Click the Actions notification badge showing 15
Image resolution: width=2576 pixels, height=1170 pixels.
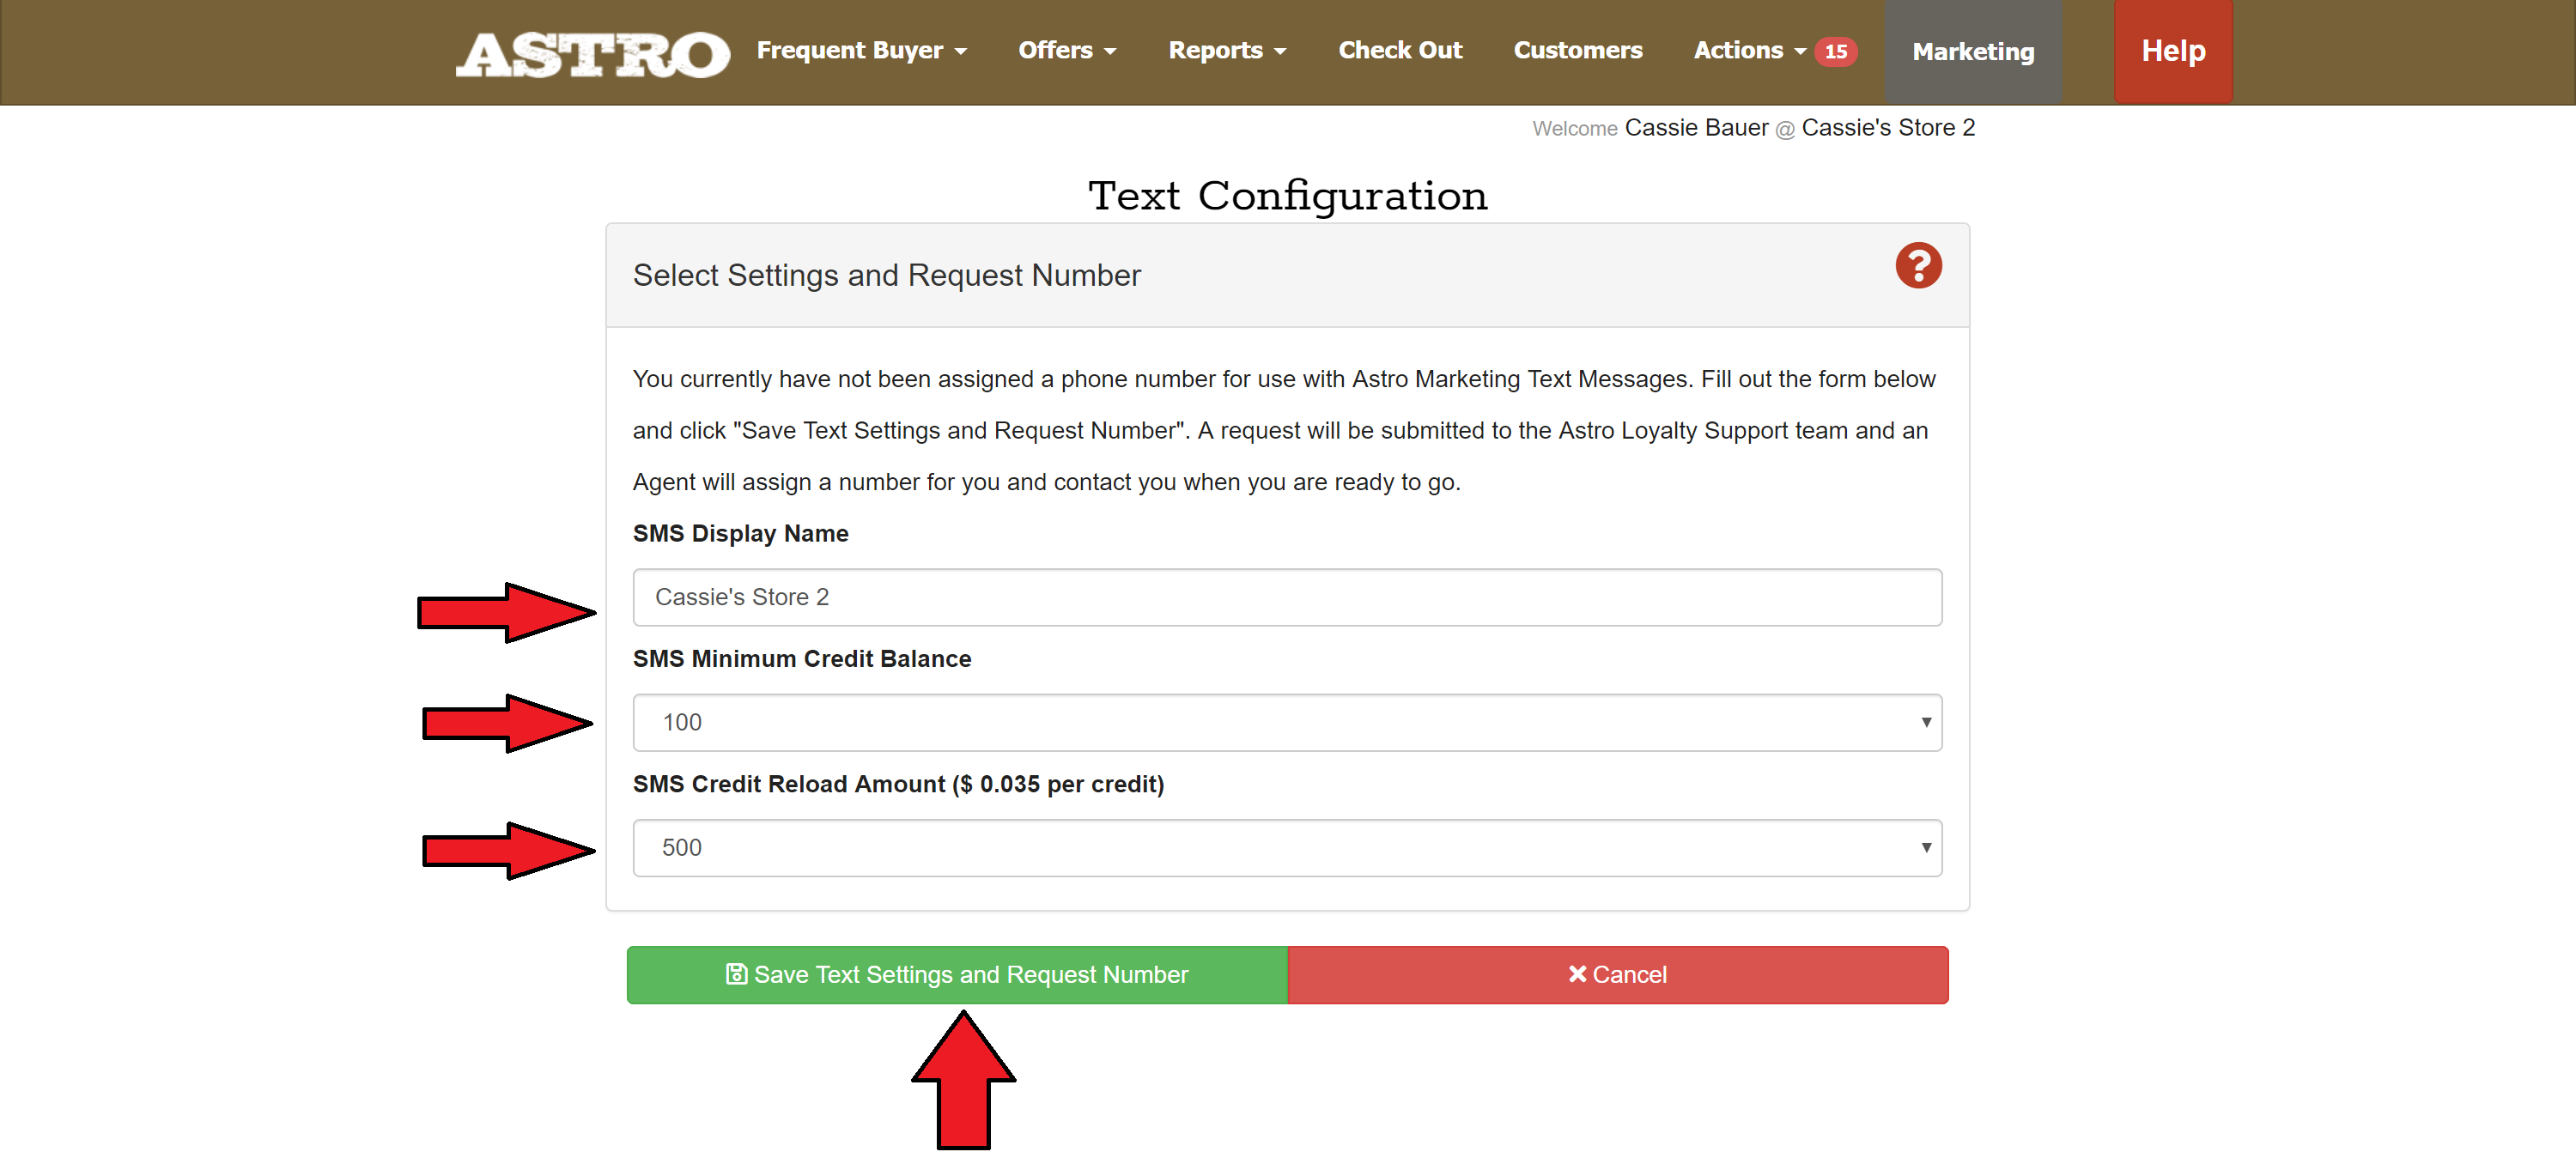[x=1835, y=51]
